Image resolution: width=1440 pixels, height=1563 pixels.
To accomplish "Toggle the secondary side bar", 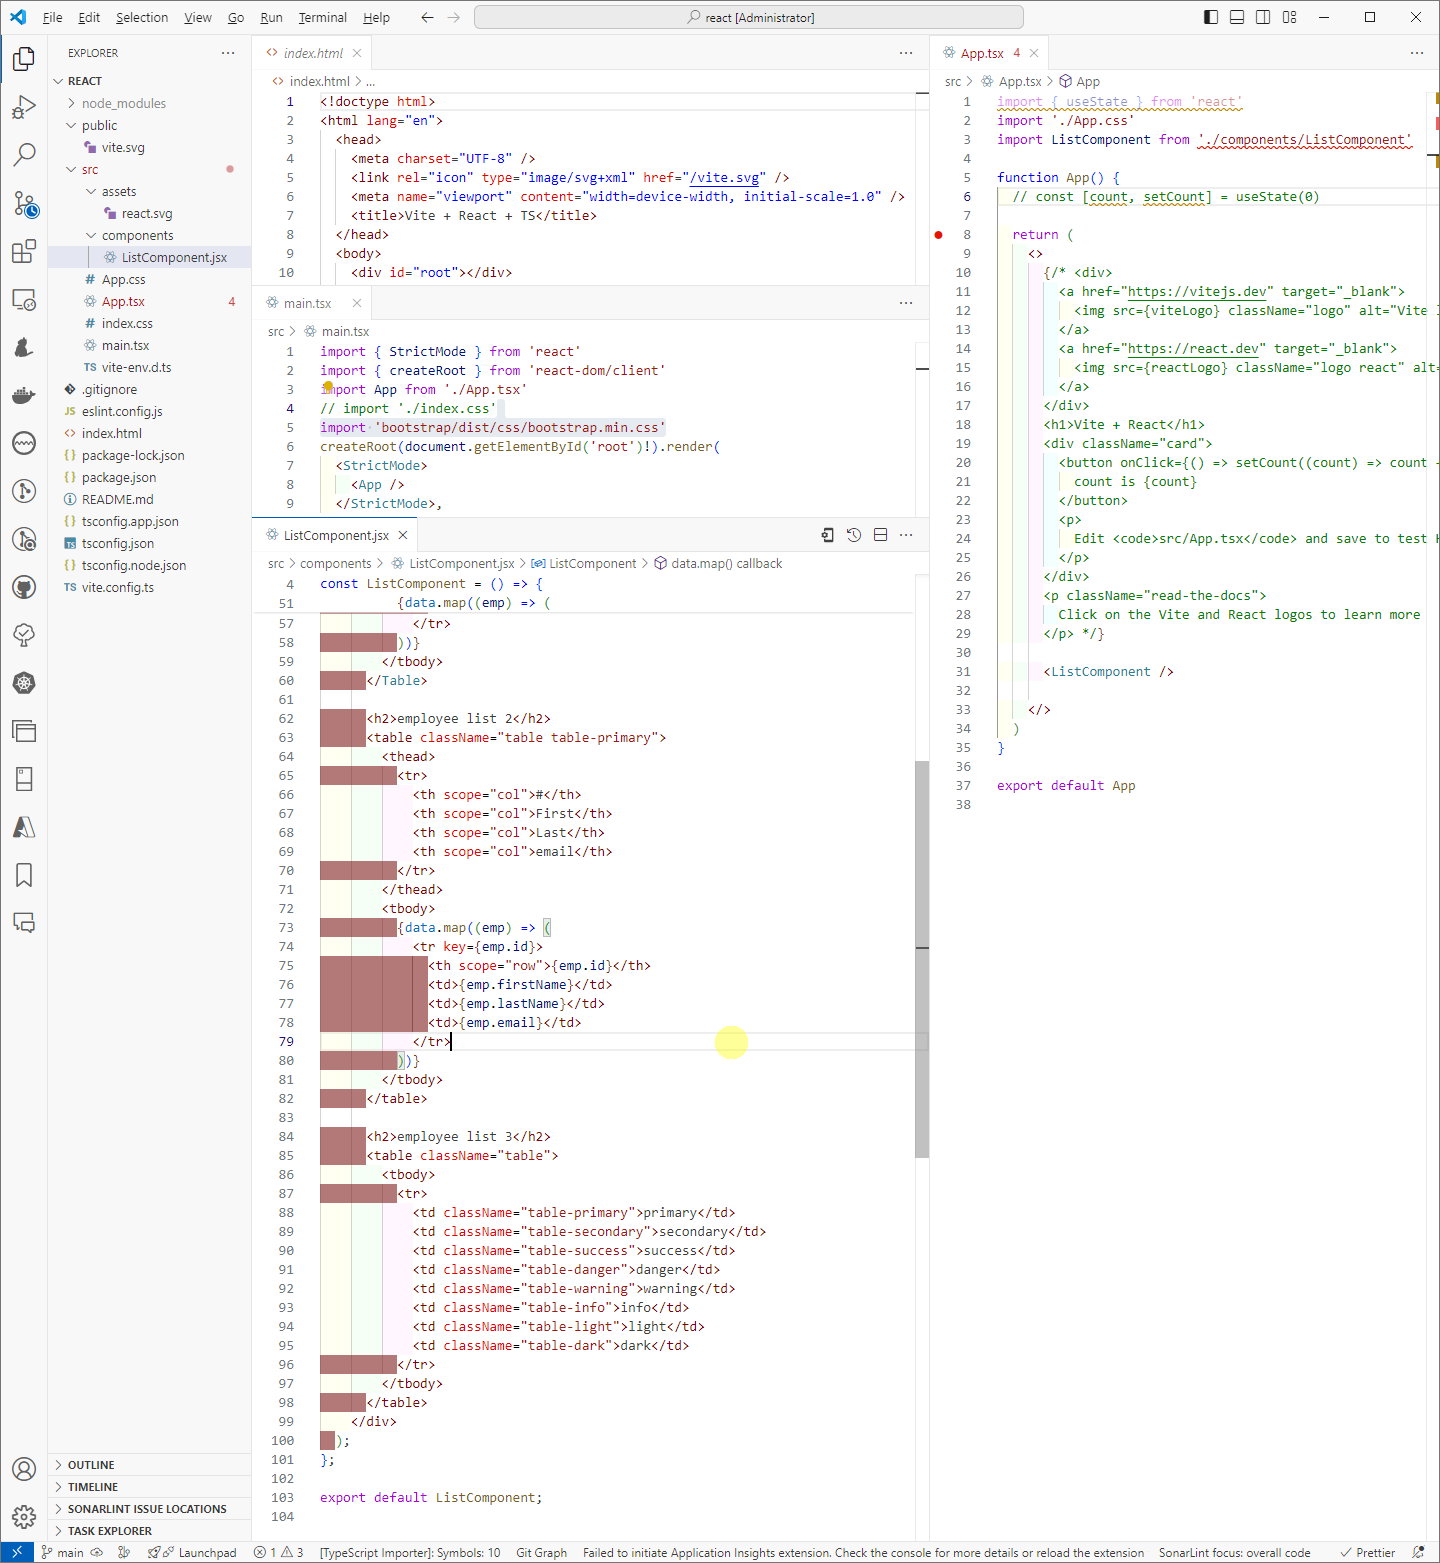I will point(1263,17).
